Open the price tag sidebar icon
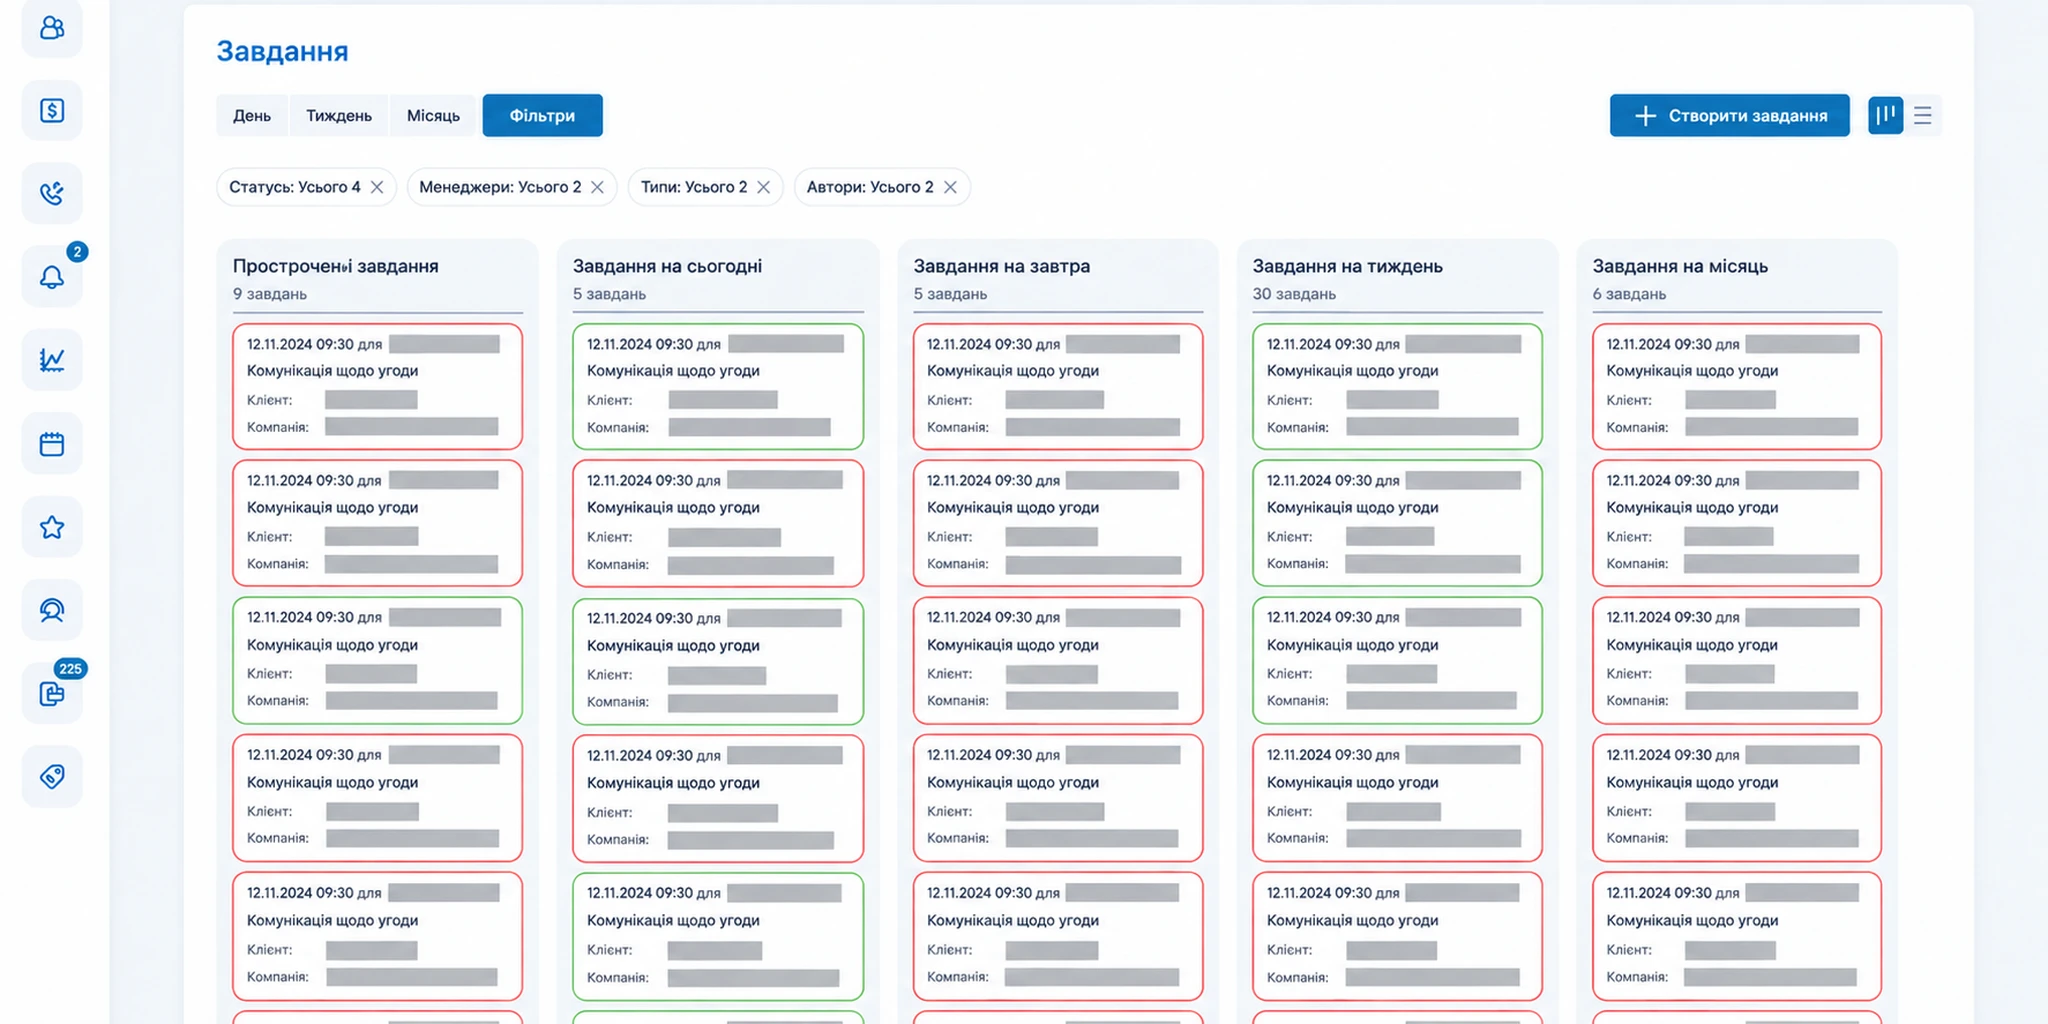This screenshot has height=1024, width=2048. click(52, 776)
